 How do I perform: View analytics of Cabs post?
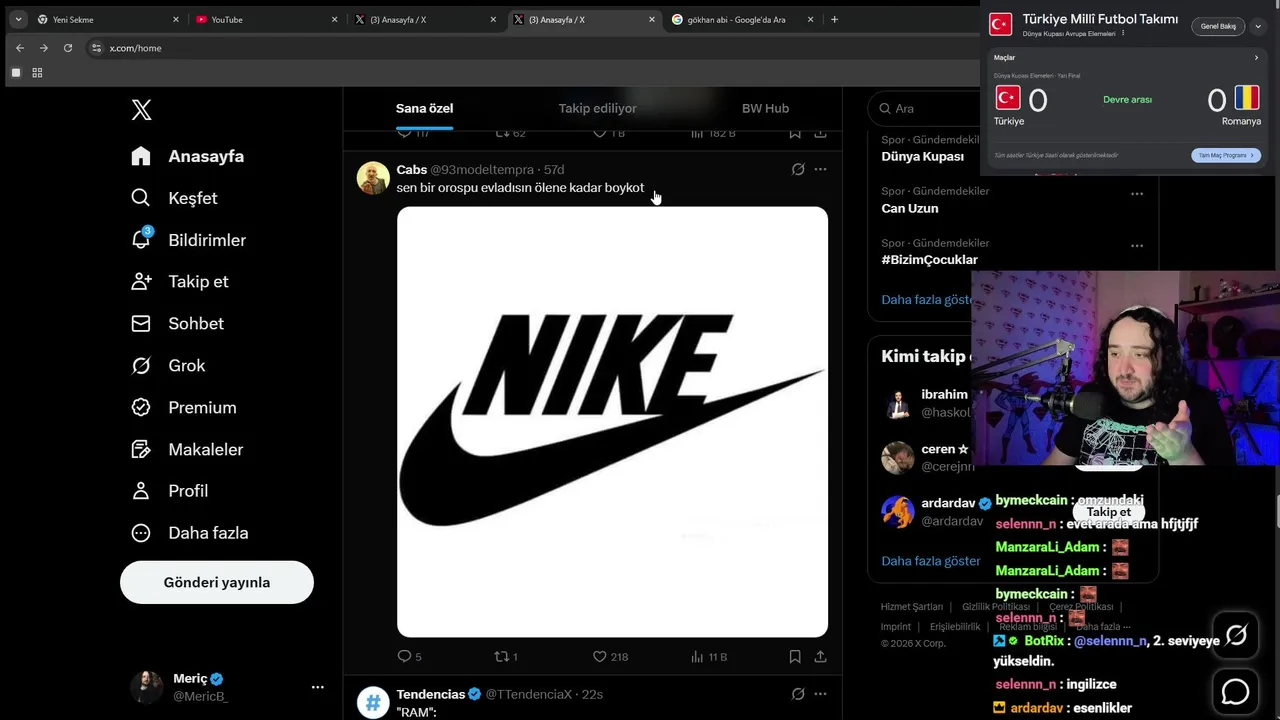click(x=709, y=657)
